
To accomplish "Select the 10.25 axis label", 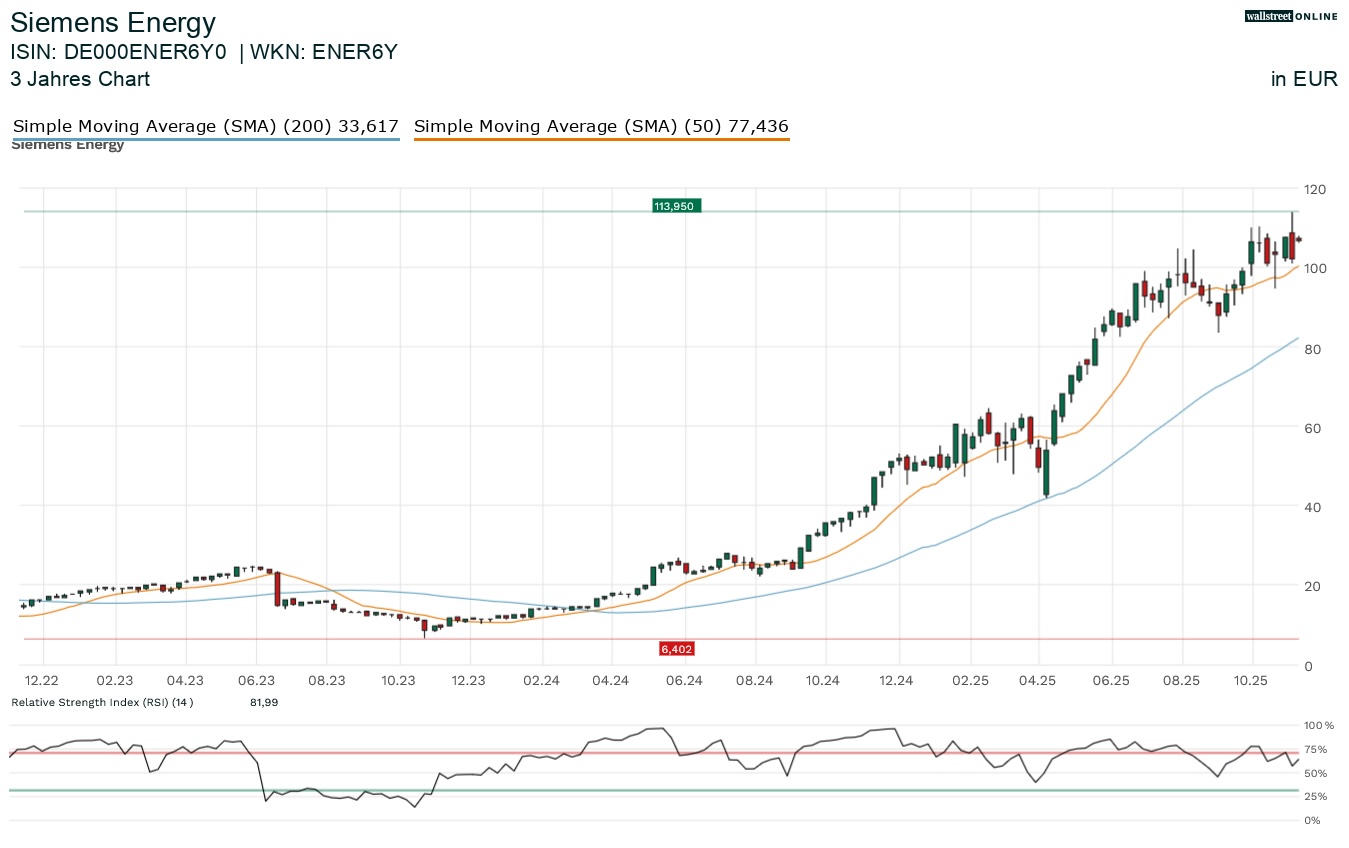I will (1251, 680).
